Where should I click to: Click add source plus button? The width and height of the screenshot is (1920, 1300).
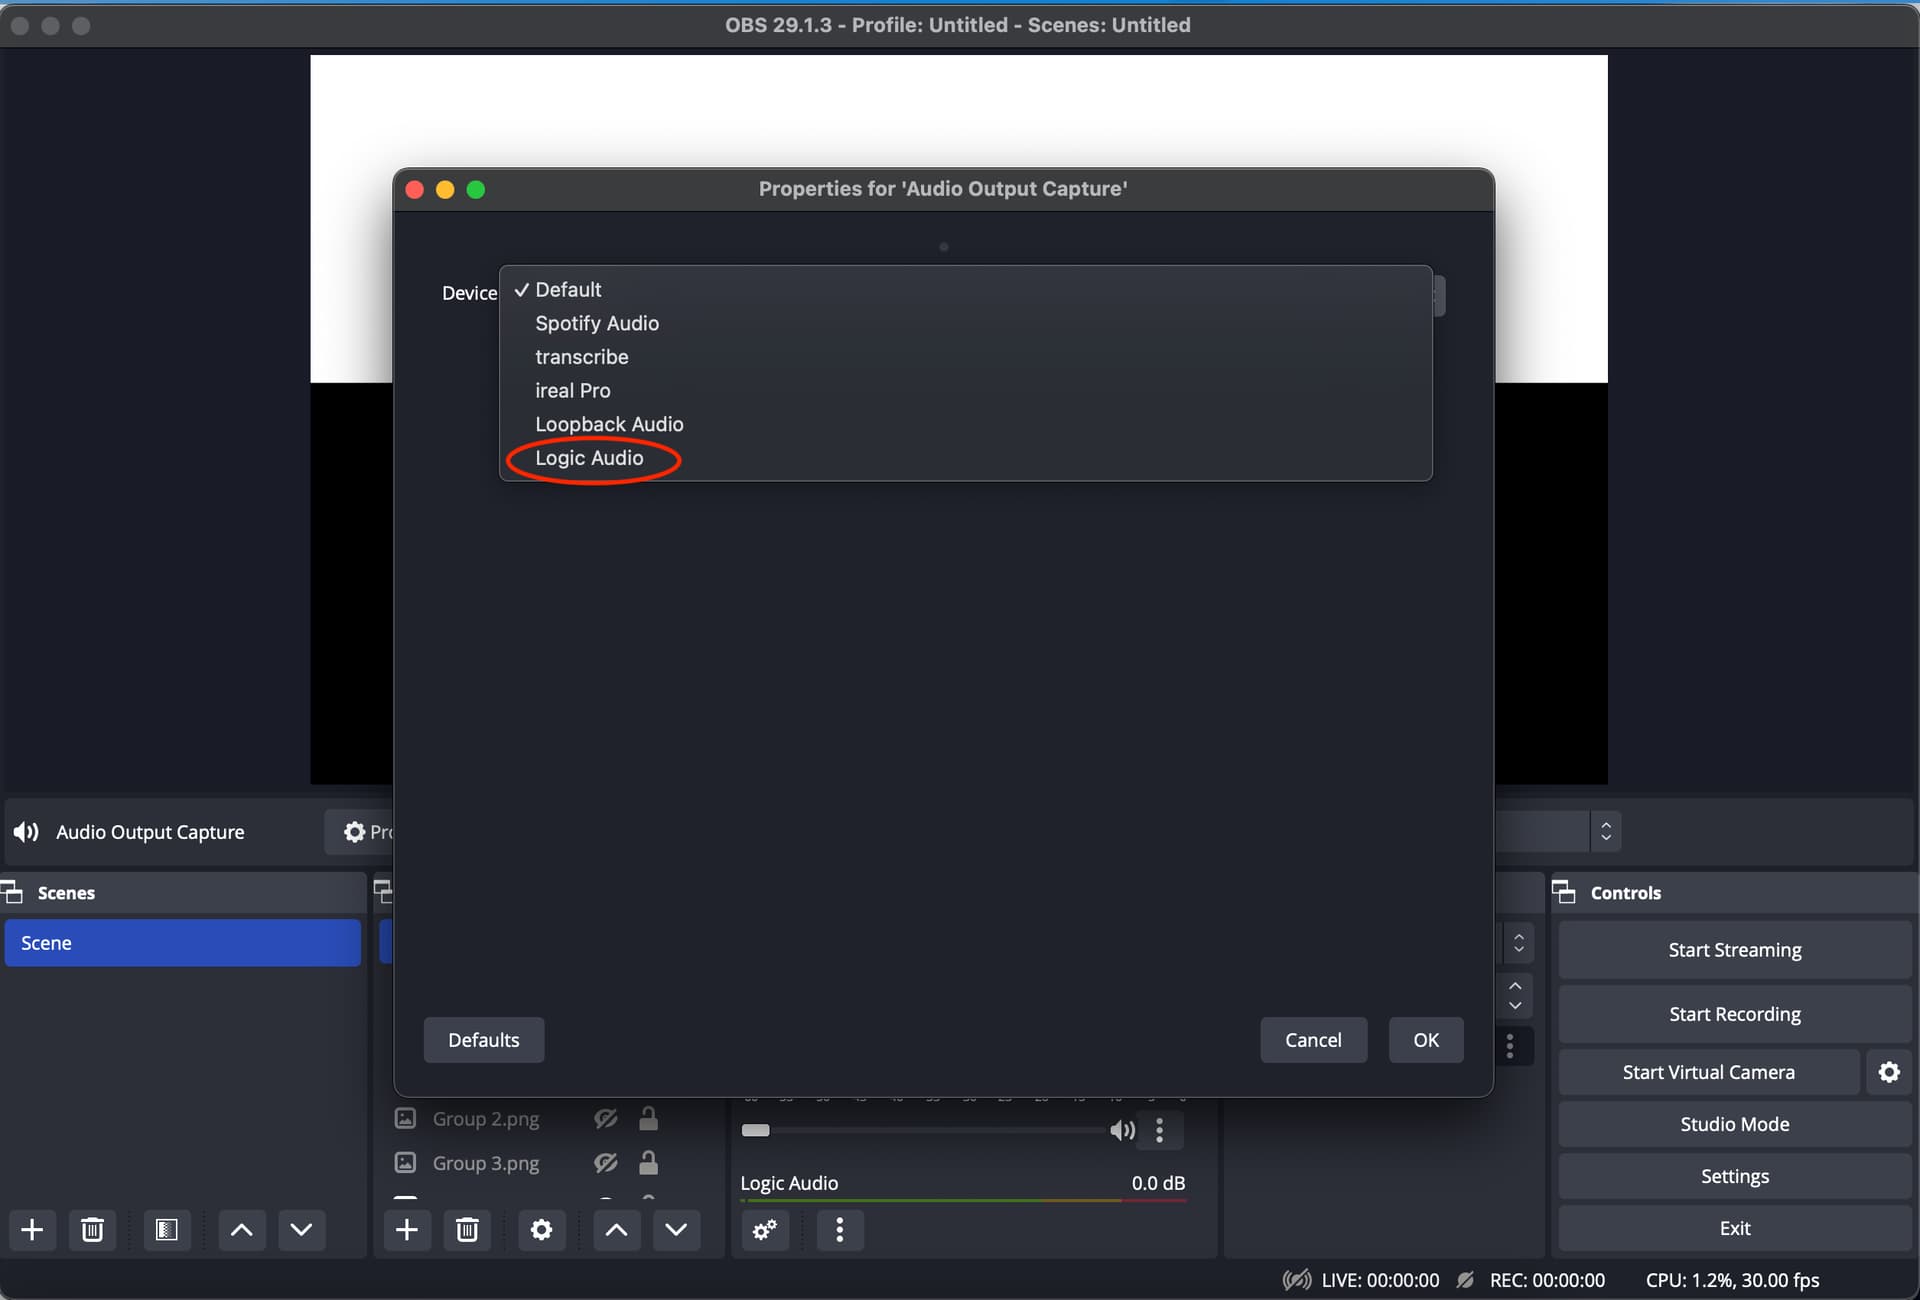pos(406,1229)
